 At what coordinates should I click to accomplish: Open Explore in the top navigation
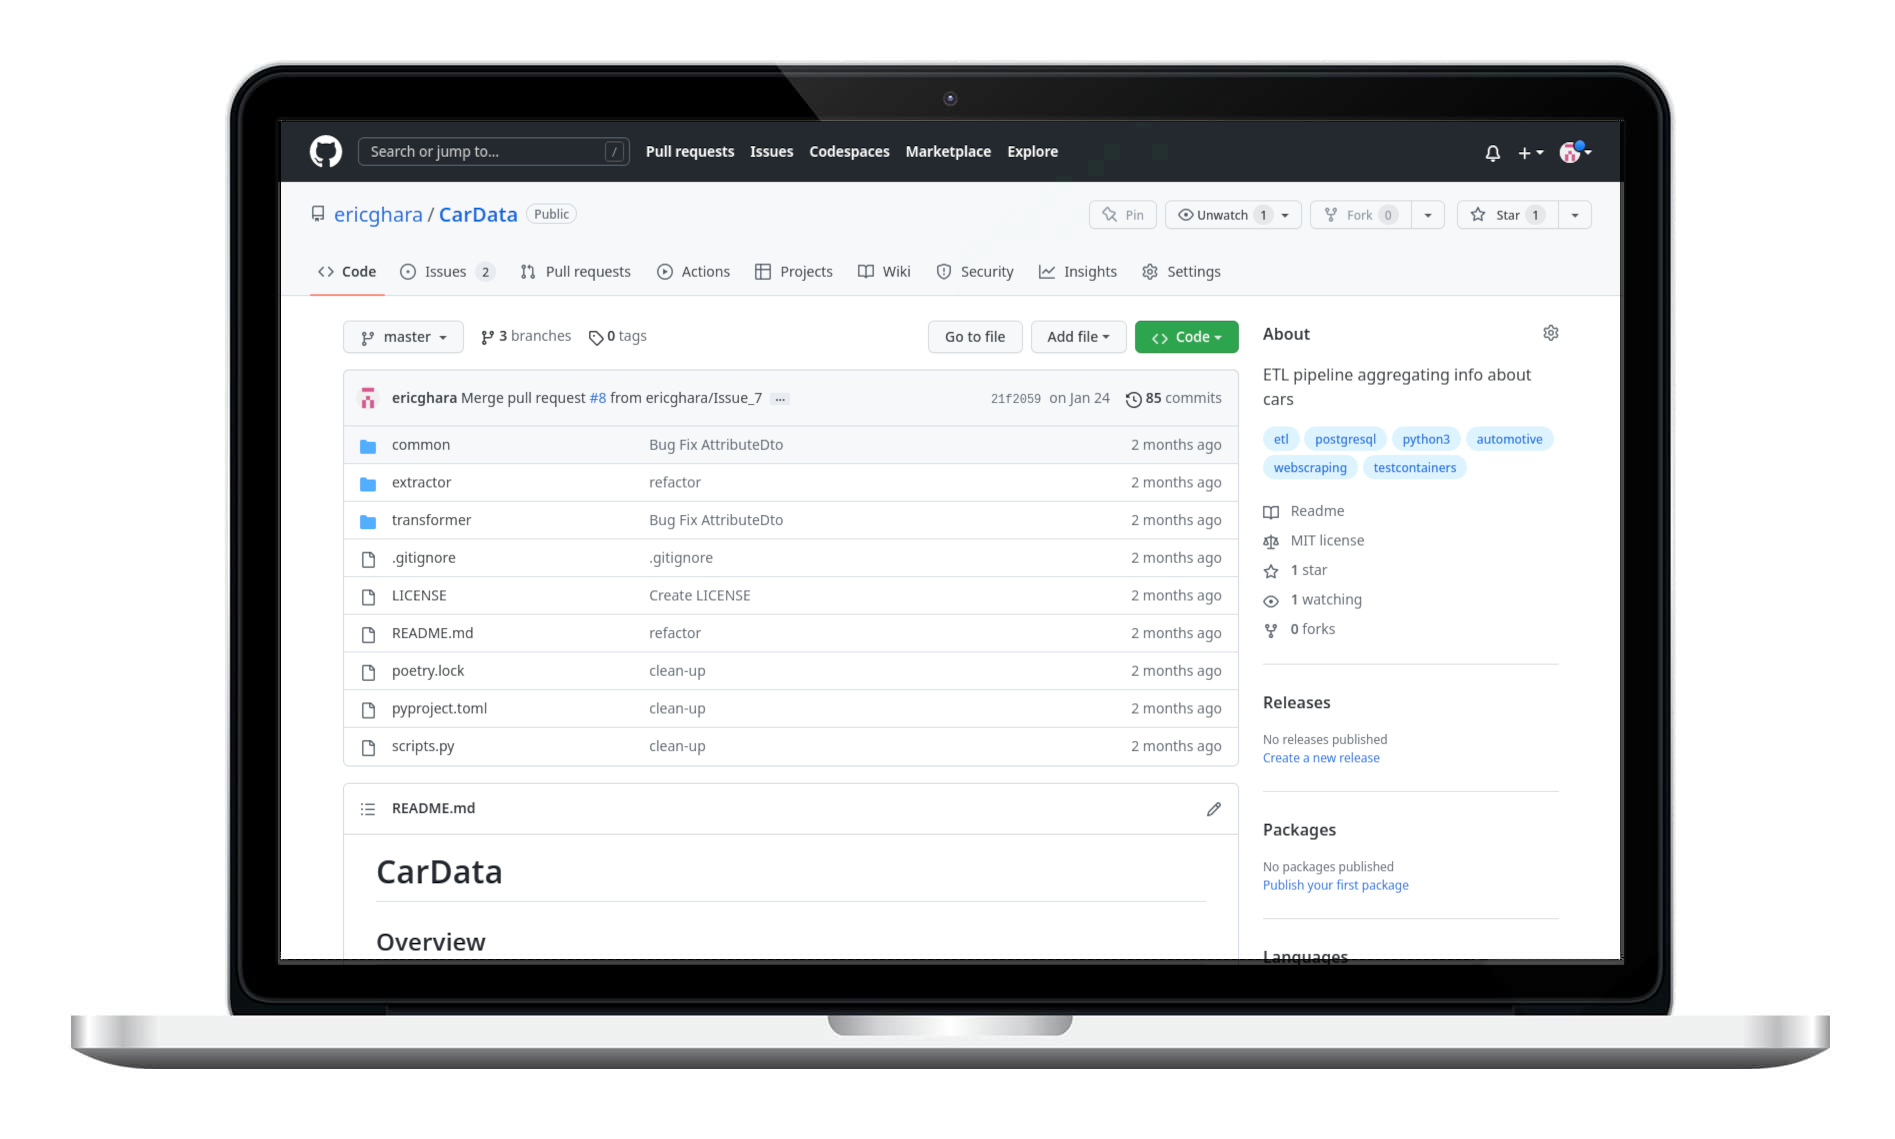[x=1032, y=152]
